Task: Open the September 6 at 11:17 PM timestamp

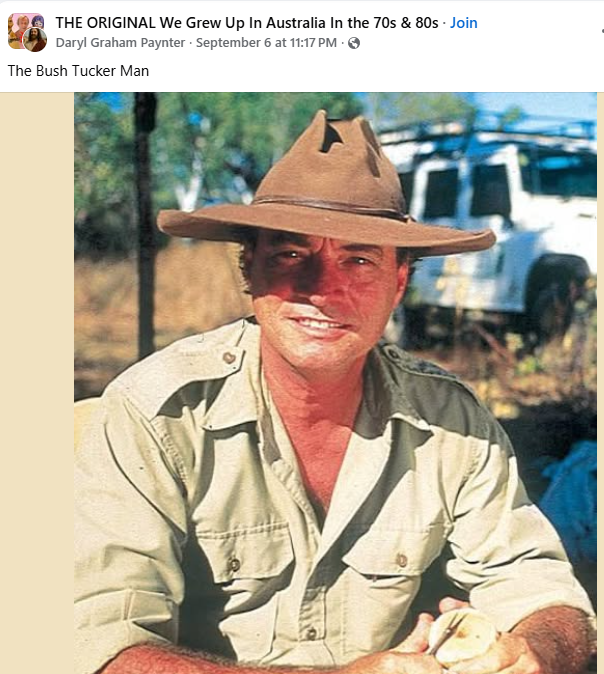Action: [266, 43]
